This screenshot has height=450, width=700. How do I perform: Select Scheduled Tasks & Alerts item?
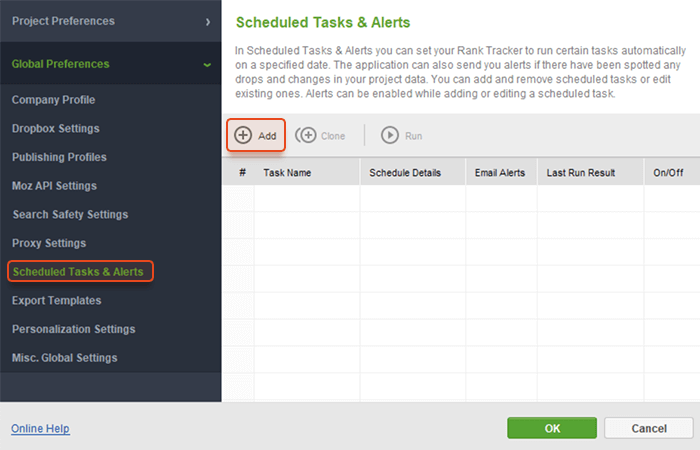80,271
